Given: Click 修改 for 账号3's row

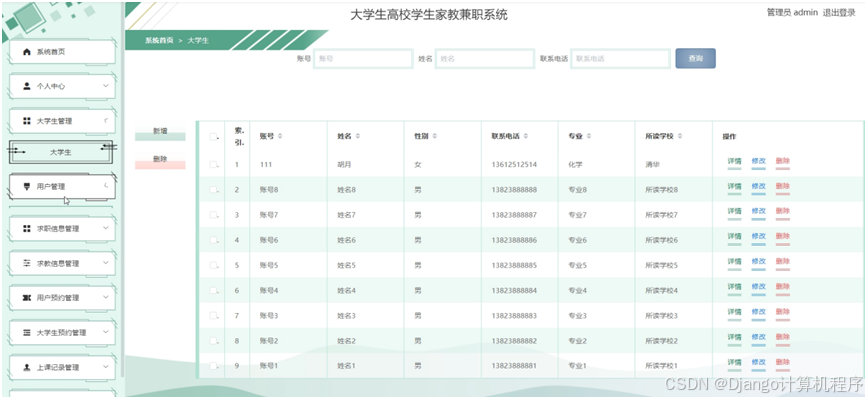Looking at the screenshot, I should click(x=759, y=313).
